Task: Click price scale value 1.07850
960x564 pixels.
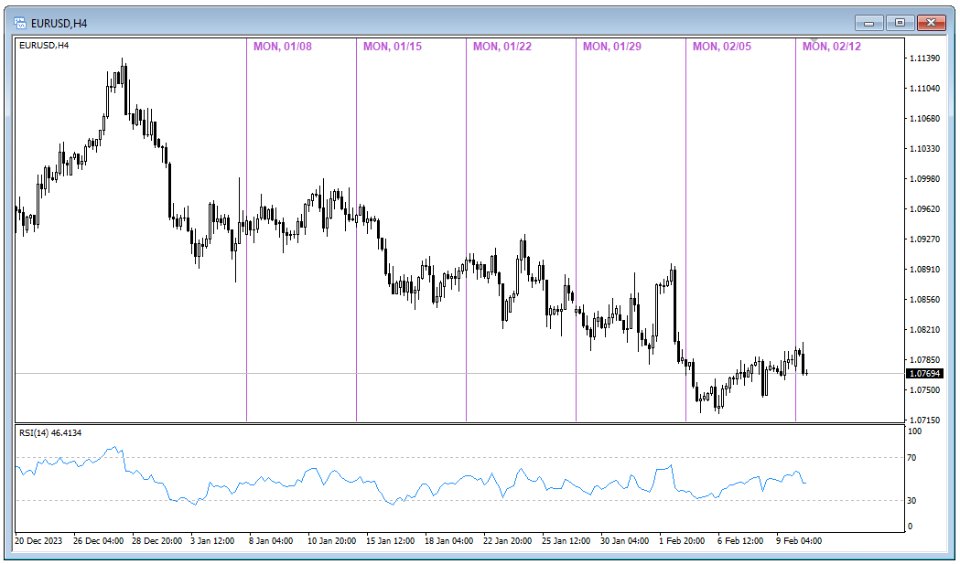Action: (924, 359)
